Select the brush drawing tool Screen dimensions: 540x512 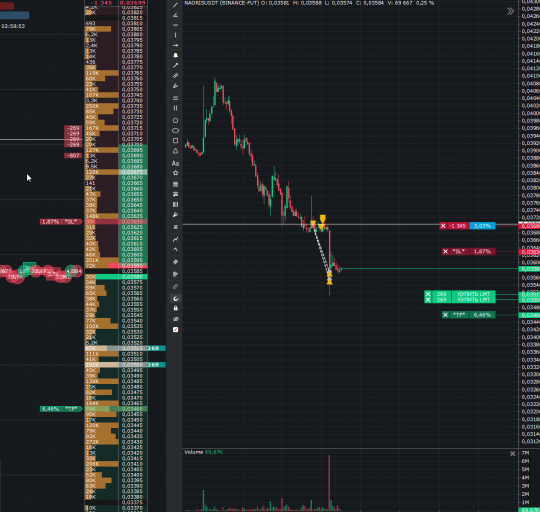(x=175, y=85)
